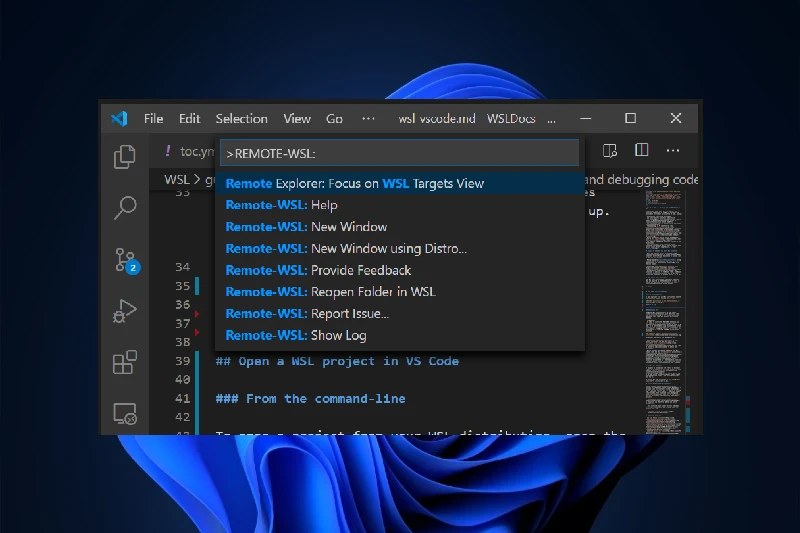The height and width of the screenshot is (533, 800).
Task: Click heading text 'Open a WSL project in VS Code'
Action: [348, 361]
